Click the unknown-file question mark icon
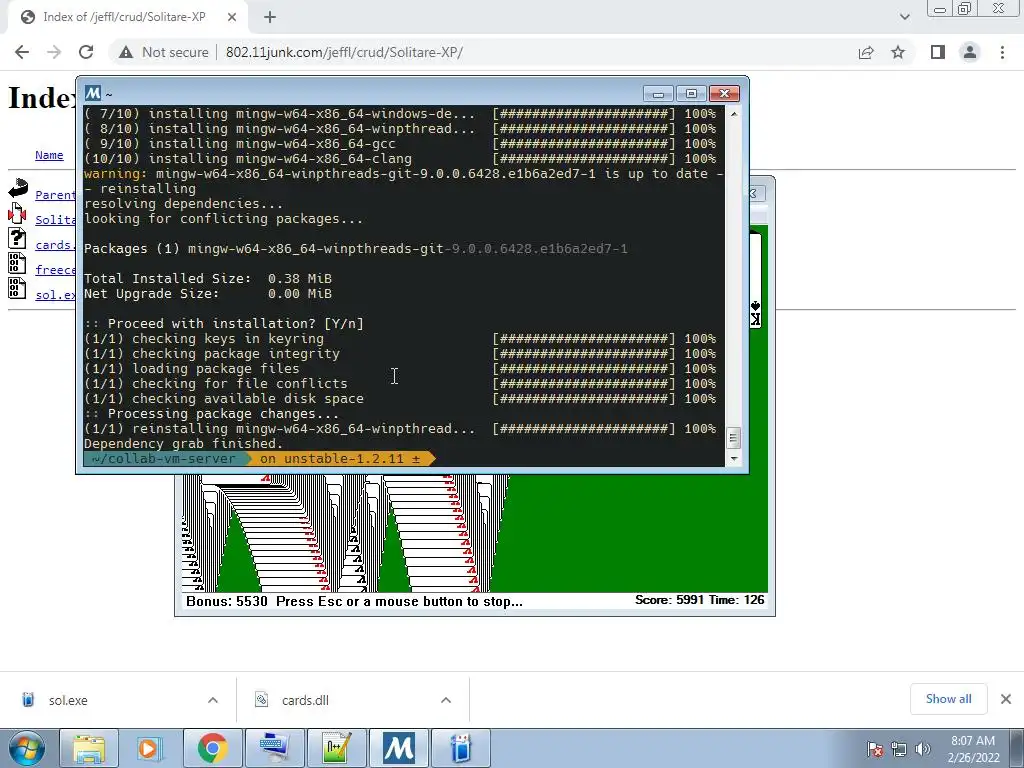The image size is (1024, 768). click(18, 238)
